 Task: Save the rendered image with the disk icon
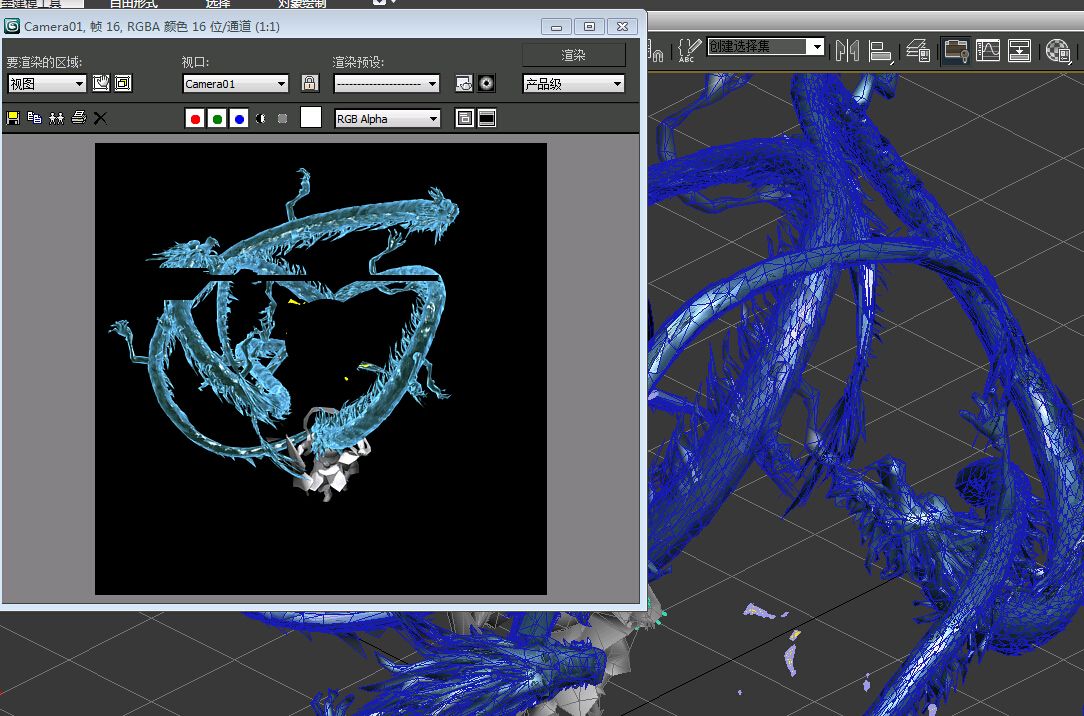(x=13, y=118)
